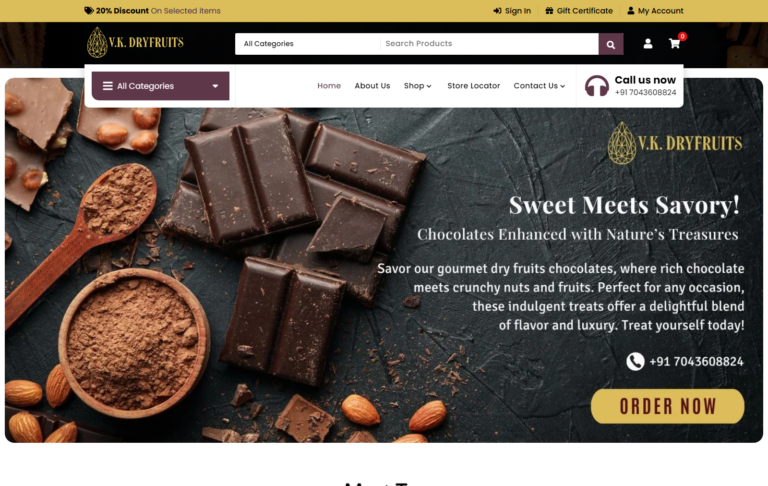
Task: Focus the Search Products field
Action: (489, 44)
